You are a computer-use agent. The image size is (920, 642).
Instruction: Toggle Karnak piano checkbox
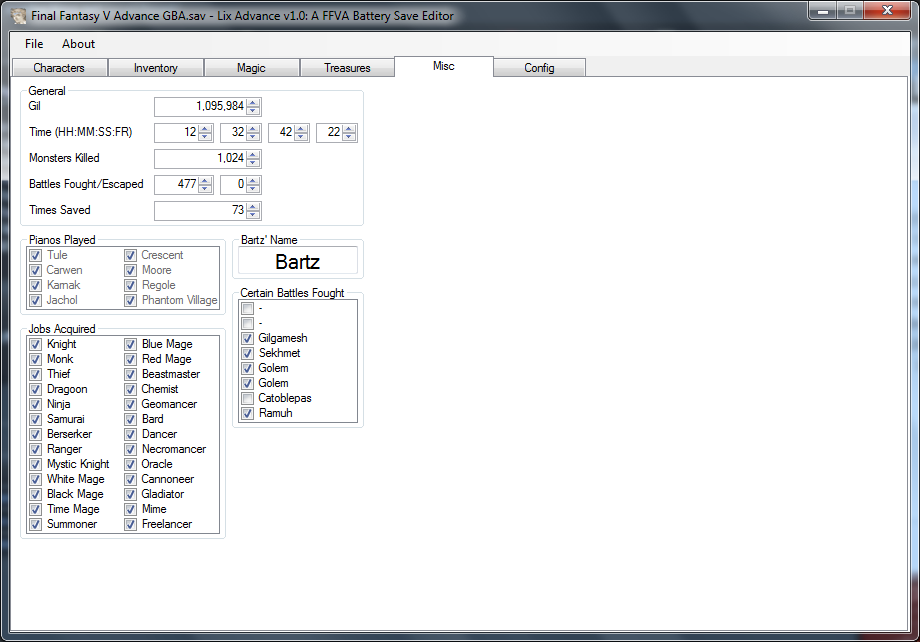pyautogui.click(x=36, y=285)
